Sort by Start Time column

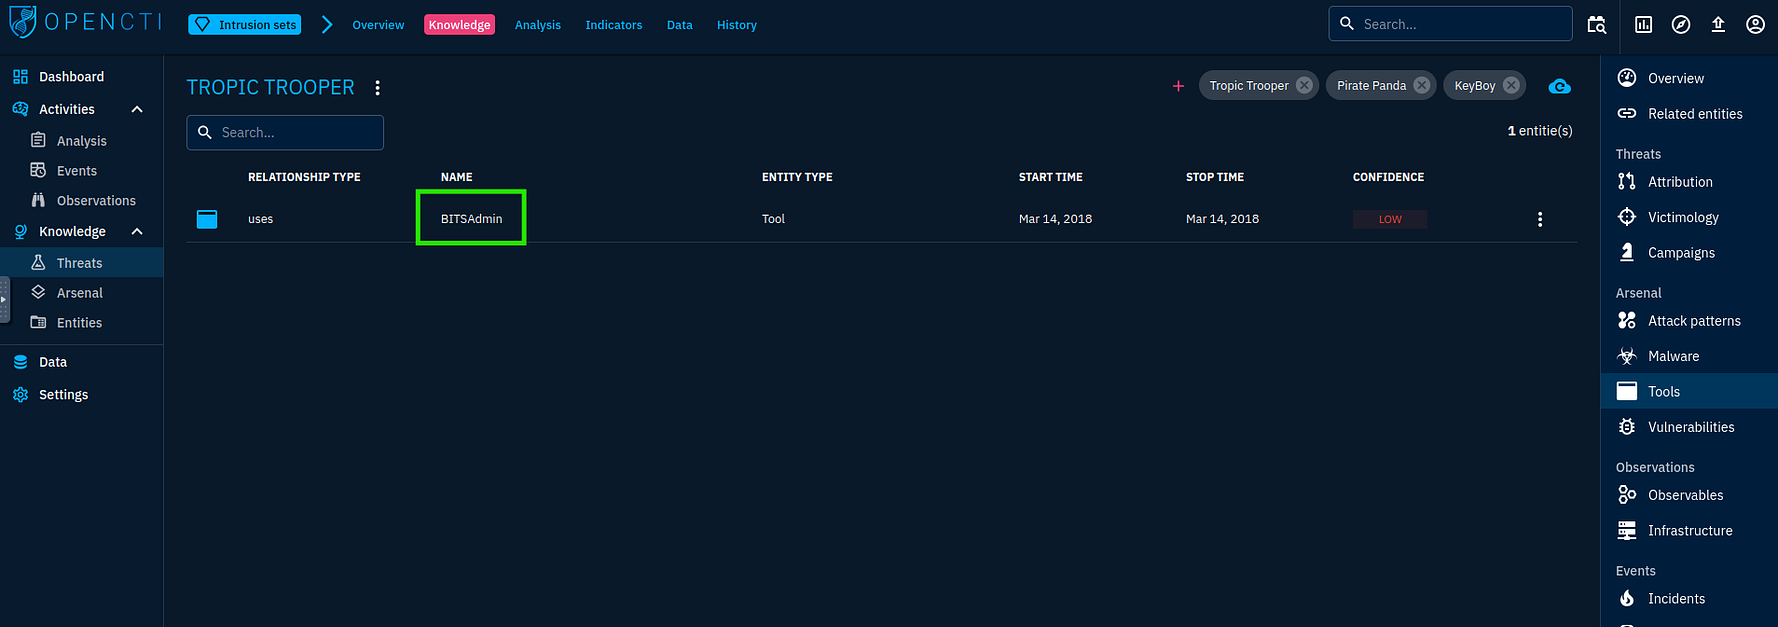[1050, 177]
